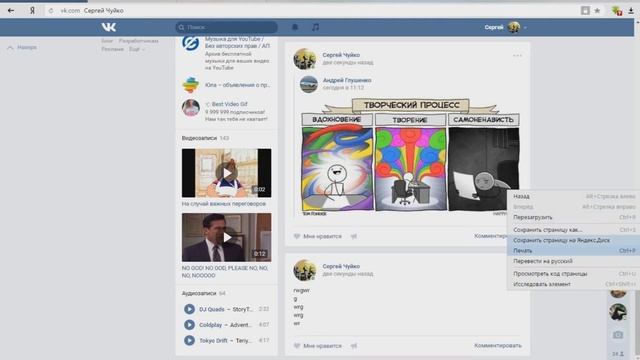Open Андрей Глушенко avatar in repost
This screenshot has height=360, width=640.
click(309, 84)
